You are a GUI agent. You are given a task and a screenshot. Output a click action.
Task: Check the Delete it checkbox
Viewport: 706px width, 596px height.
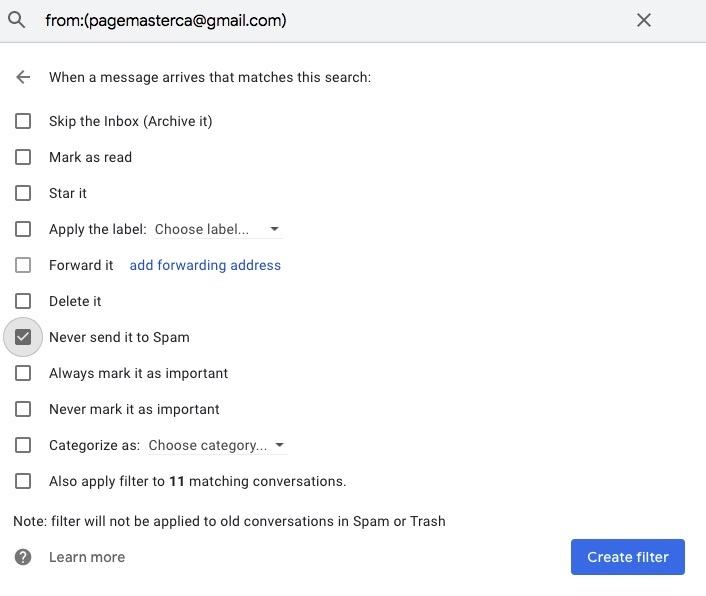(23, 301)
